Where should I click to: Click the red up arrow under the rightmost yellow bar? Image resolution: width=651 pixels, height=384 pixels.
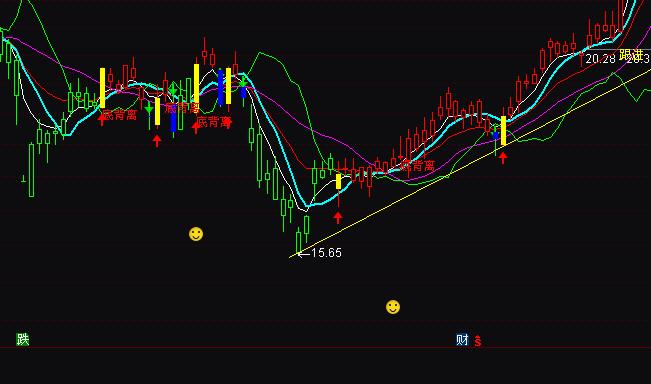point(503,158)
